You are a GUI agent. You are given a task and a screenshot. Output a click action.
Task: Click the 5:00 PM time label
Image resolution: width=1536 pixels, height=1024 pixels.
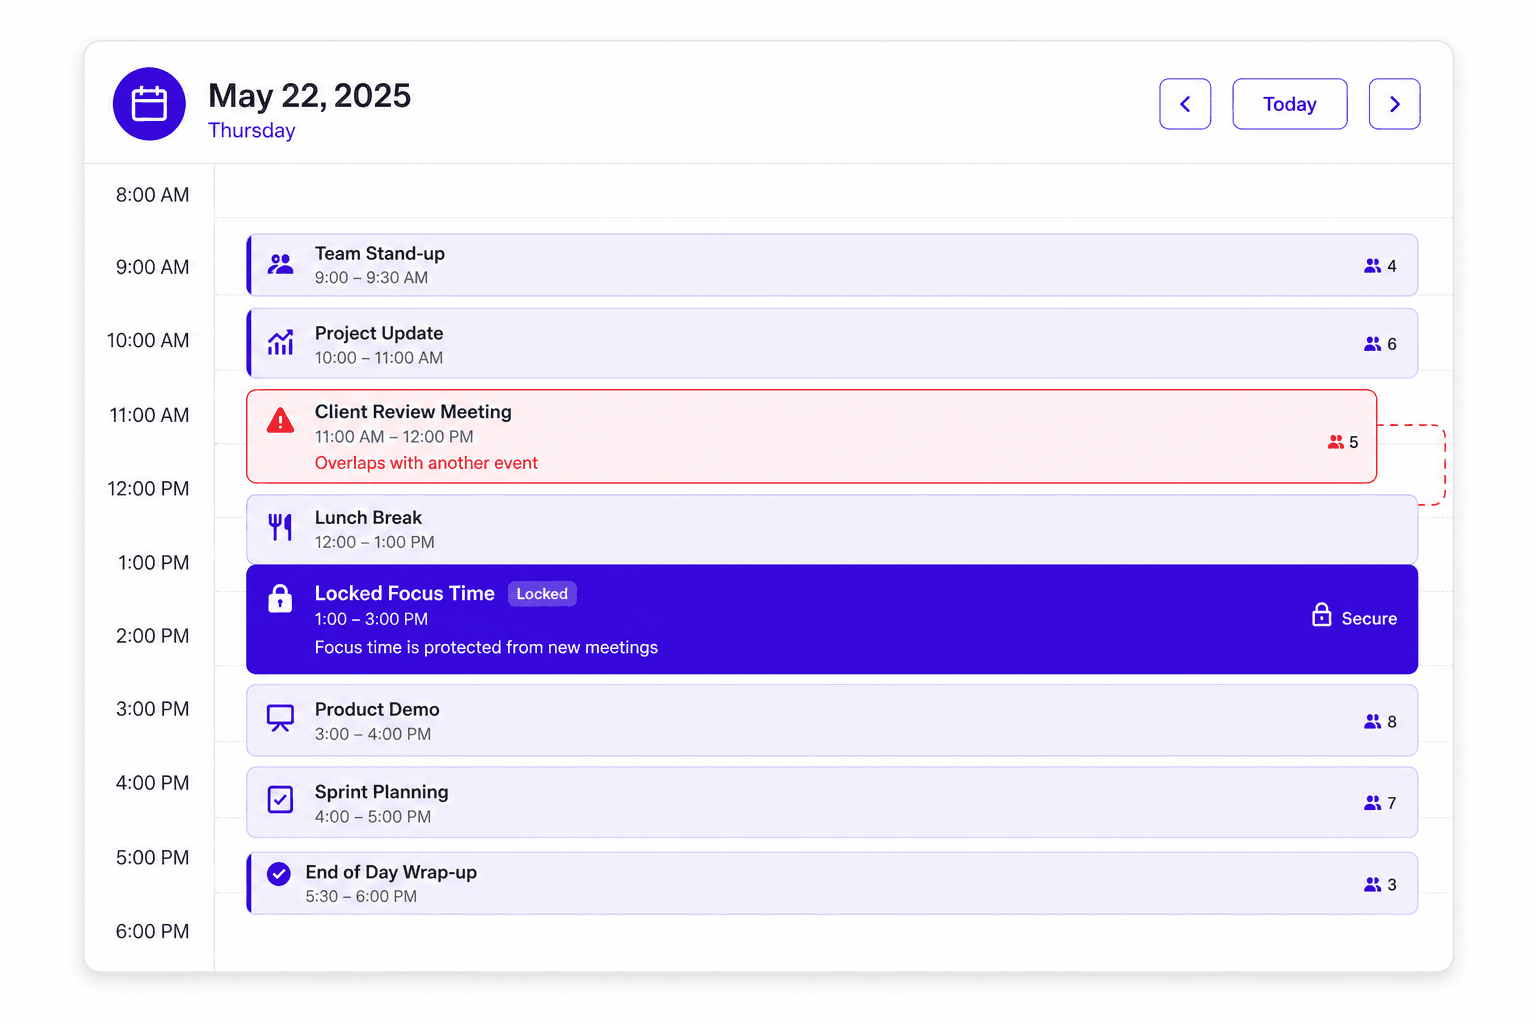coord(152,858)
